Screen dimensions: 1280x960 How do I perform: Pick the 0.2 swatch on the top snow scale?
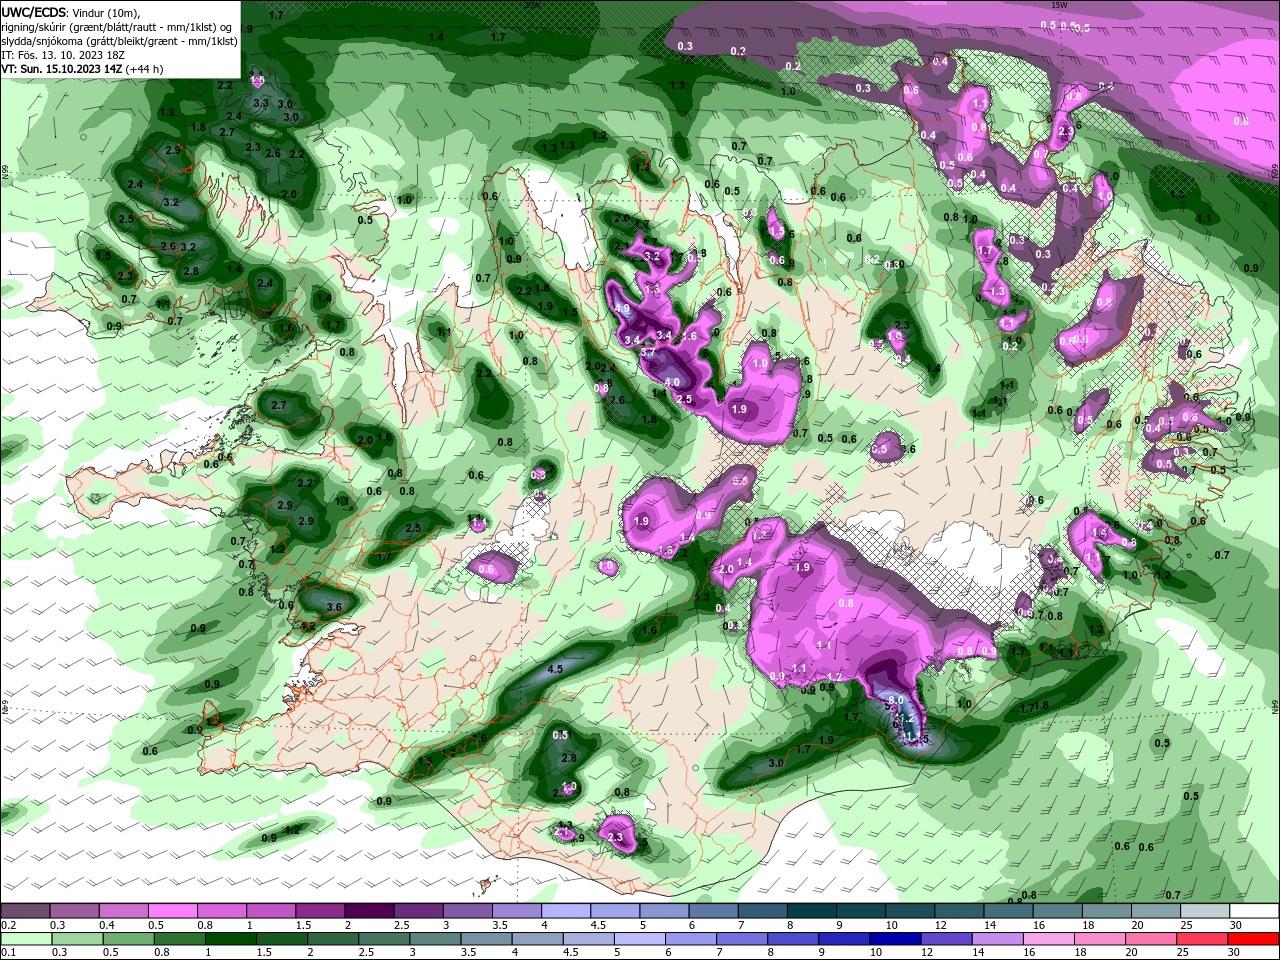tap(25, 911)
